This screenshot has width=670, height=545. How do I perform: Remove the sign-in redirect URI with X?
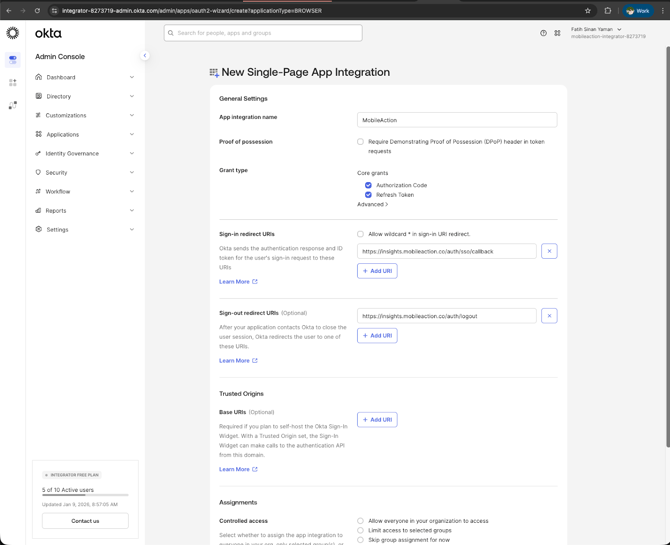pos(549,251)
